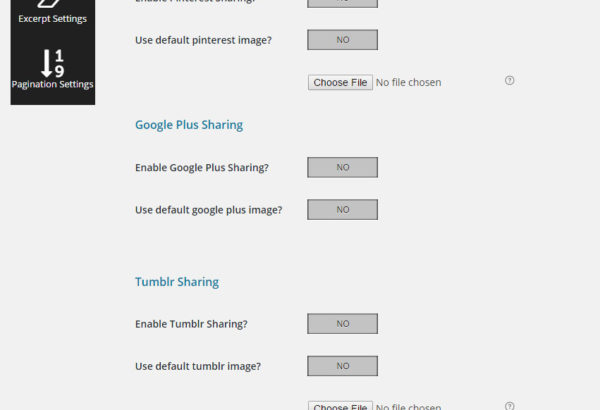Open the Excerpt Settings text label

52,19
